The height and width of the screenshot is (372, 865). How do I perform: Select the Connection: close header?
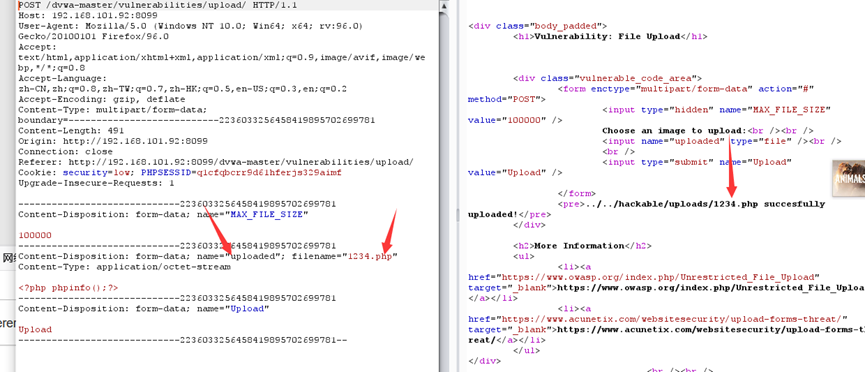(x=66, y=152)
